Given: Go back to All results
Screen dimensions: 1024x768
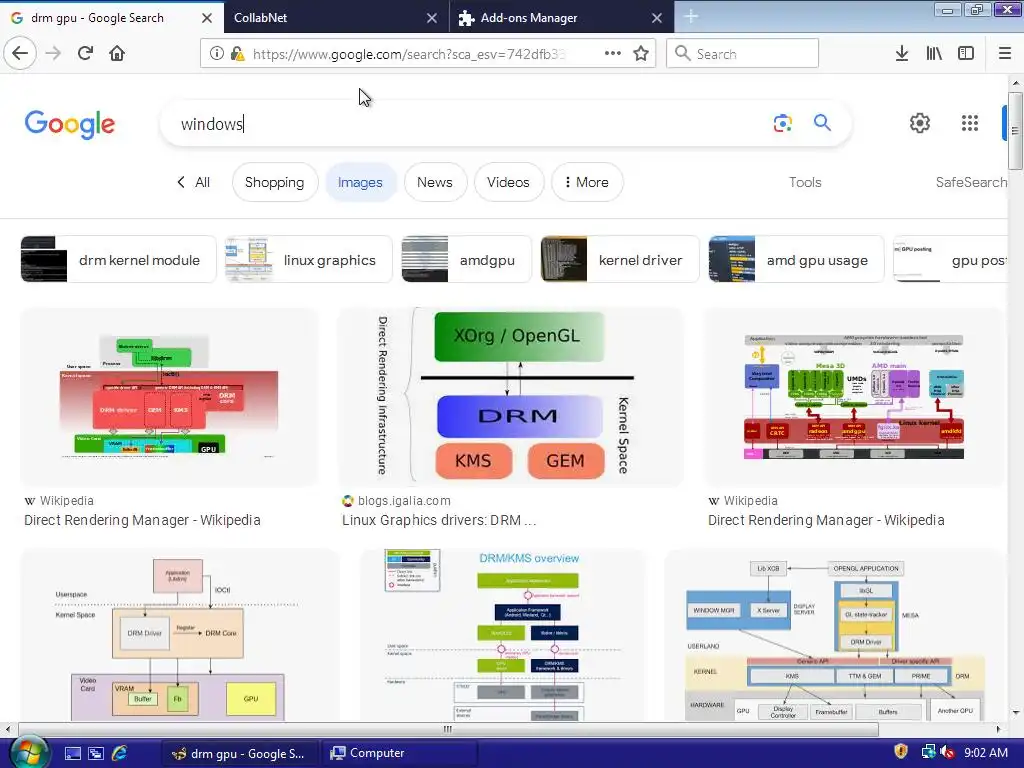Looking at the screenshot, I should (193, 182).
